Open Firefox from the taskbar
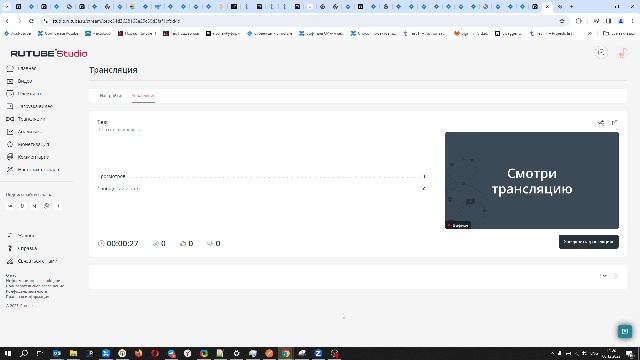This screenshot has height=360, width=640. (138, 353)
